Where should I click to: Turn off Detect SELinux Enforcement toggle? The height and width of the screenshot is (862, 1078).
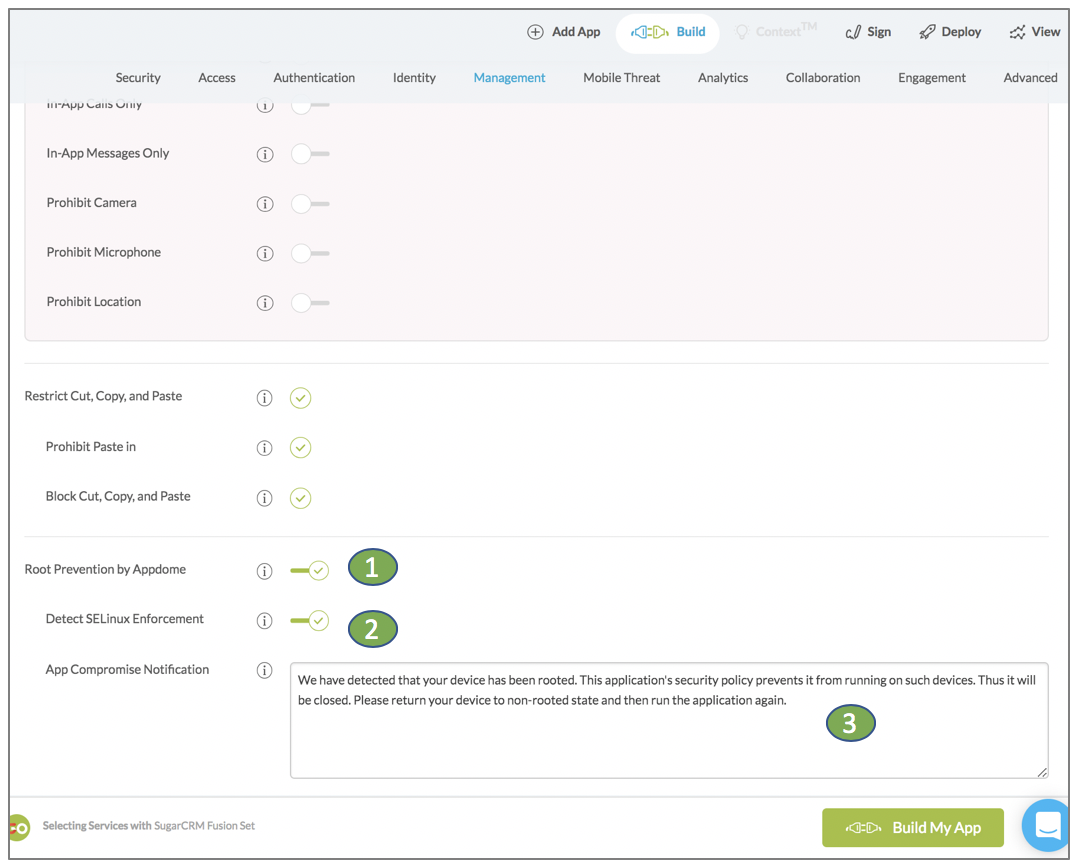(x=310, y=621)
